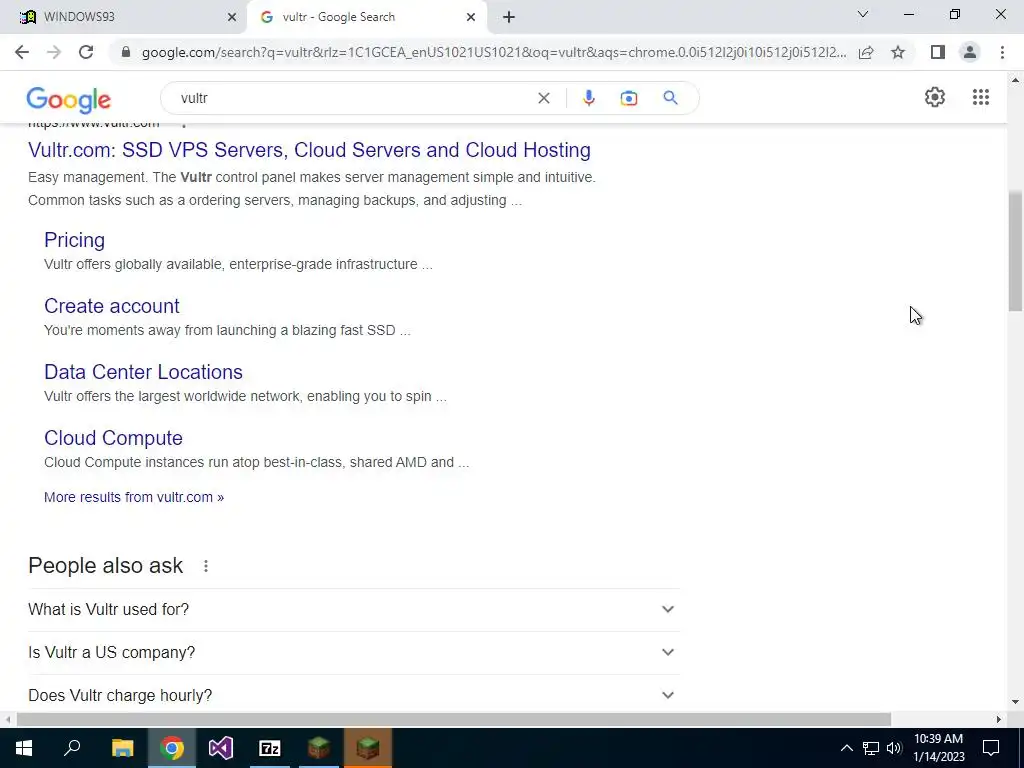Image resolution: width=1024 pixels, height=768 pixels.
Task: Start voice search with microphone icon
Action: coord(588,98)
